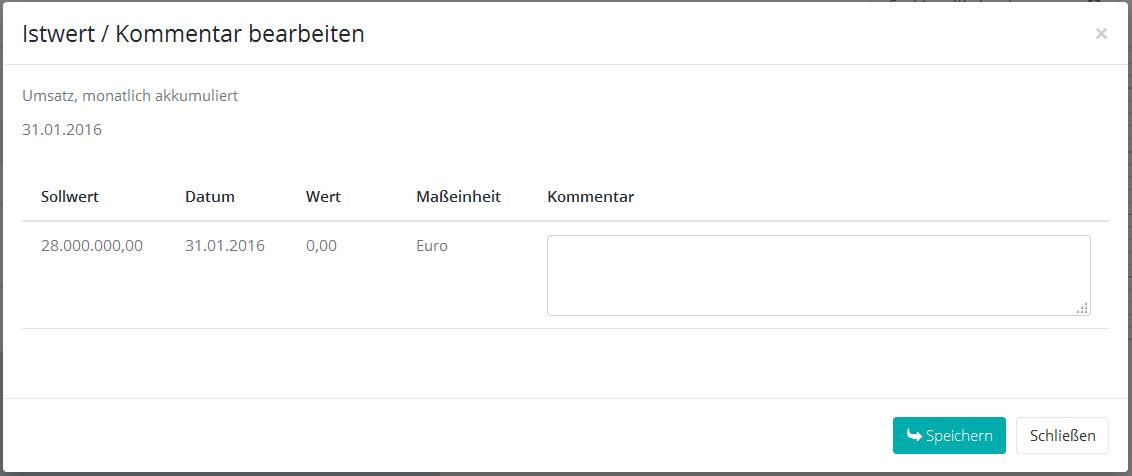This screenshot has width=1132, height=476.
Task: Click the Sollwert column header
Action: [70, 197]
